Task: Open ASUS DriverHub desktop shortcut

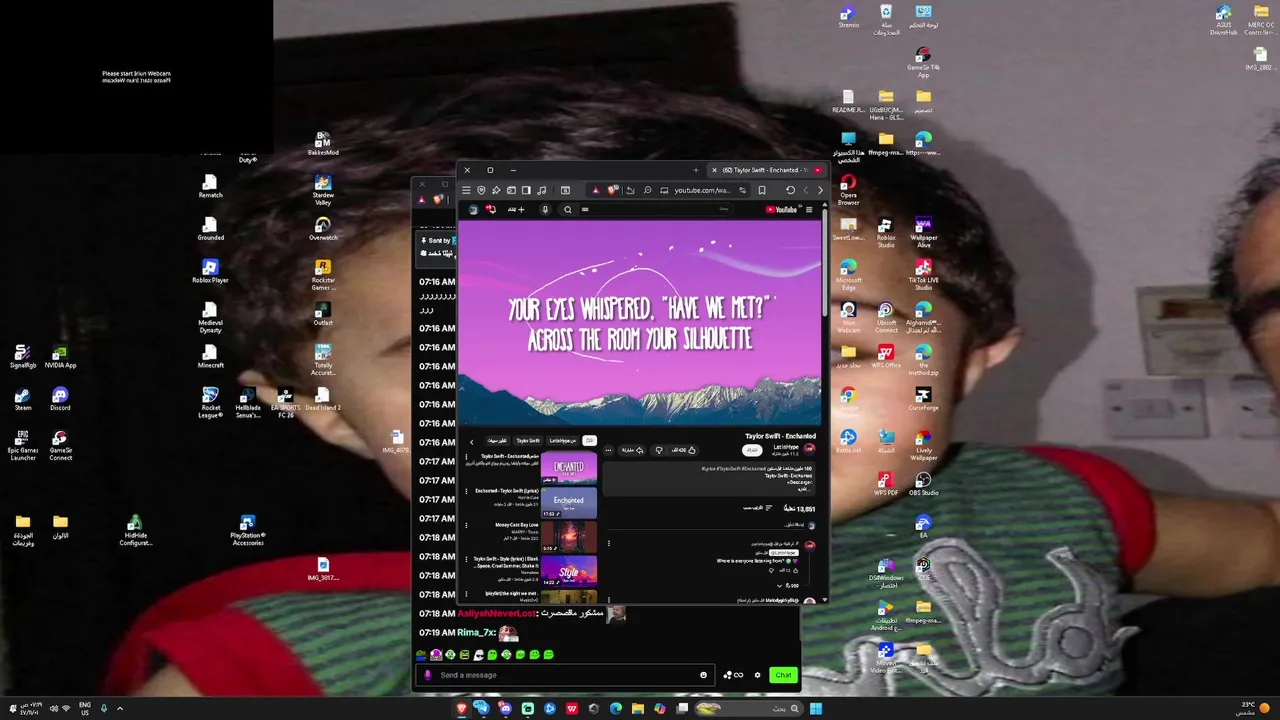Action: click(x=1223, y=20)
